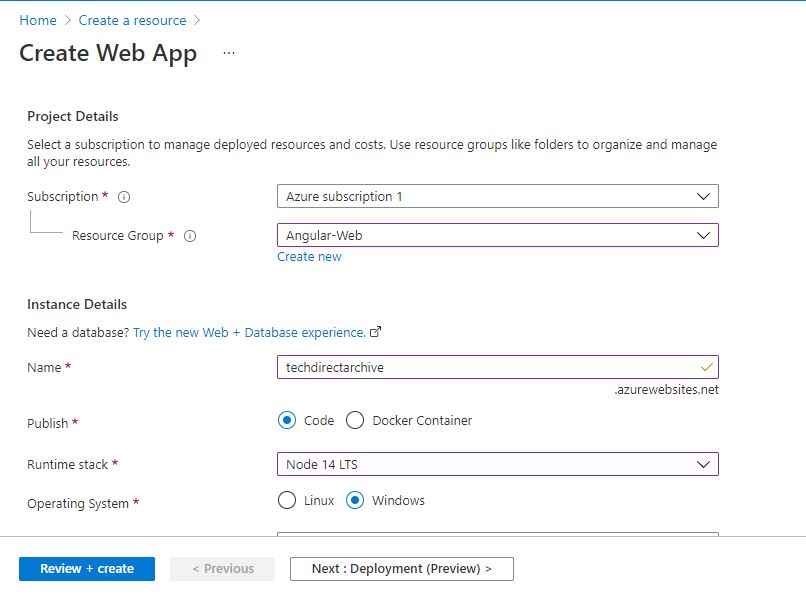Open Try the new Web + Database experience link
The image size is (806, 595).
pos(249,332)
